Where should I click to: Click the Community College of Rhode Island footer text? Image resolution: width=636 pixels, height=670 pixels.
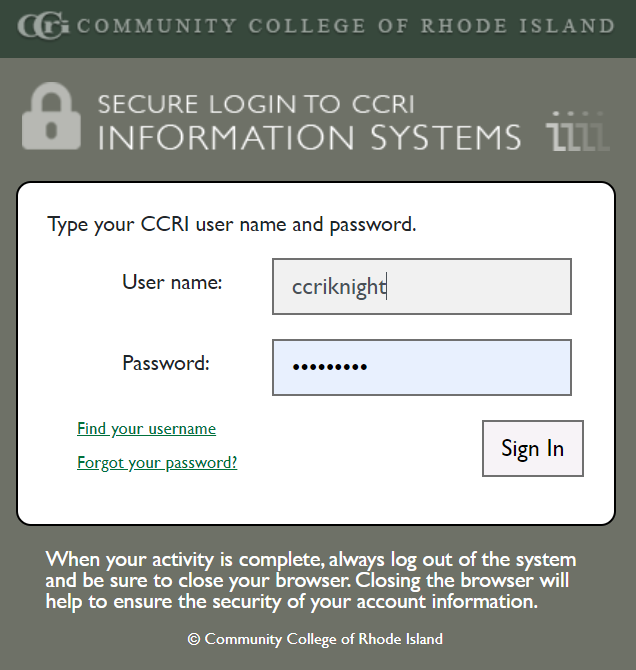pos(323,639)
